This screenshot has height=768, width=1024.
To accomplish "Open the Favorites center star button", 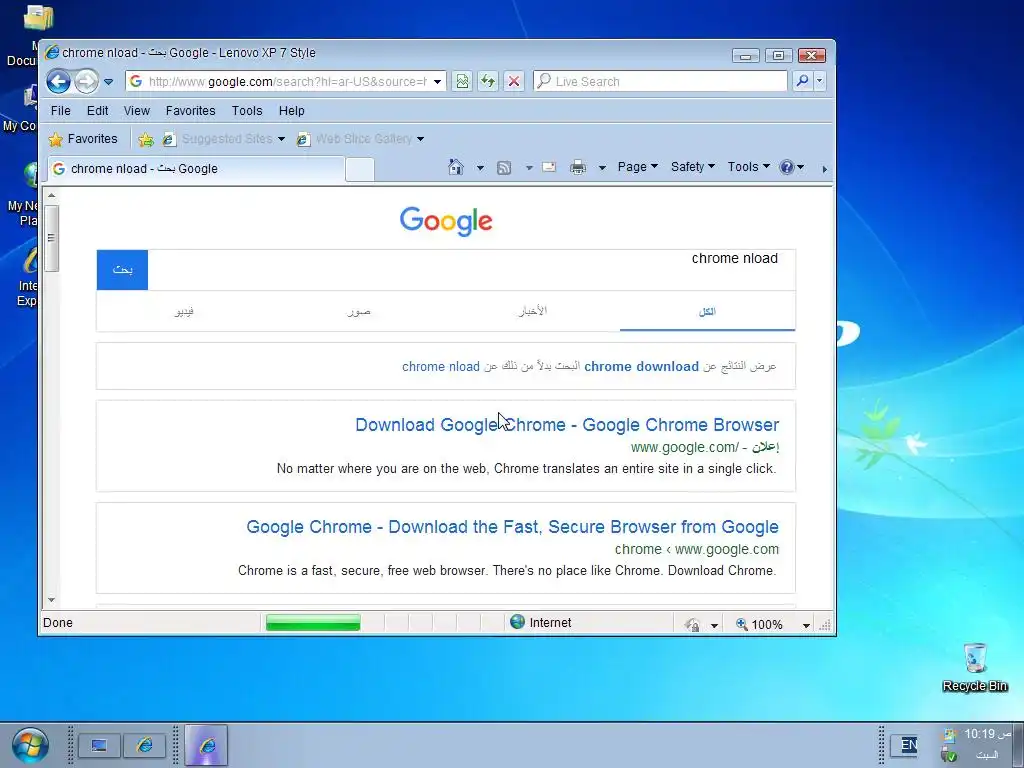I will [83, 139].
